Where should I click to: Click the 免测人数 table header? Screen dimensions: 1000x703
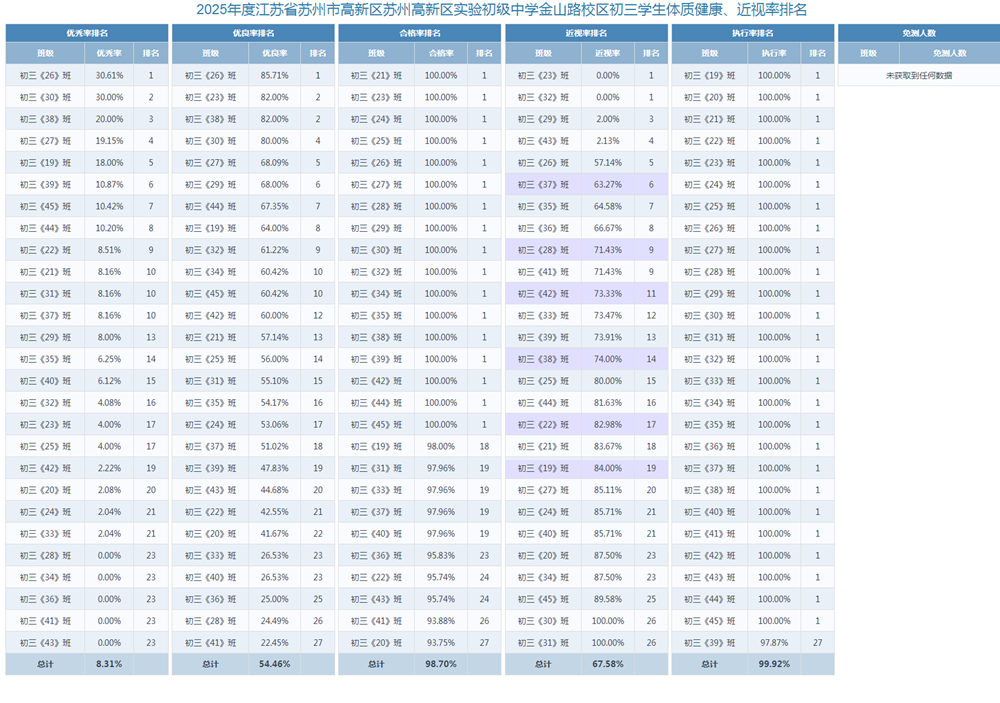pos(919,33)
